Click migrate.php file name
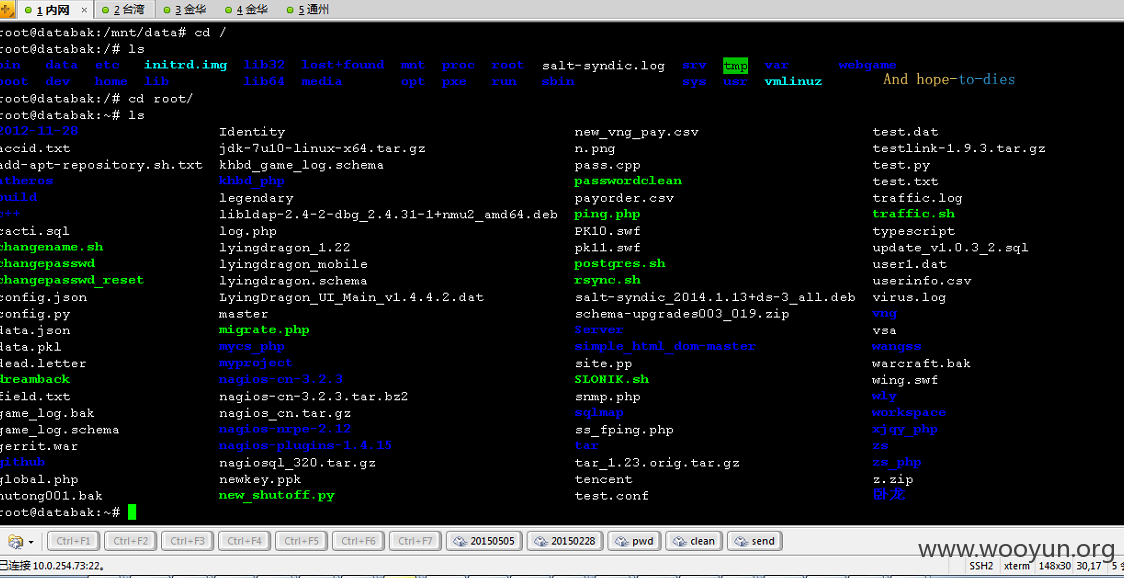Viewport: 1124px width, 578px height. [x=265, y=330]
